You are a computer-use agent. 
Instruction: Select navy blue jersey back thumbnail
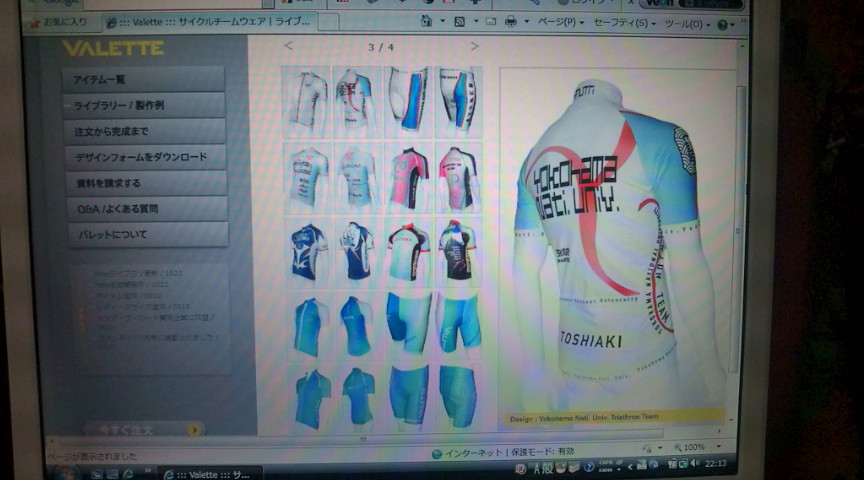(x=358, y=253)
